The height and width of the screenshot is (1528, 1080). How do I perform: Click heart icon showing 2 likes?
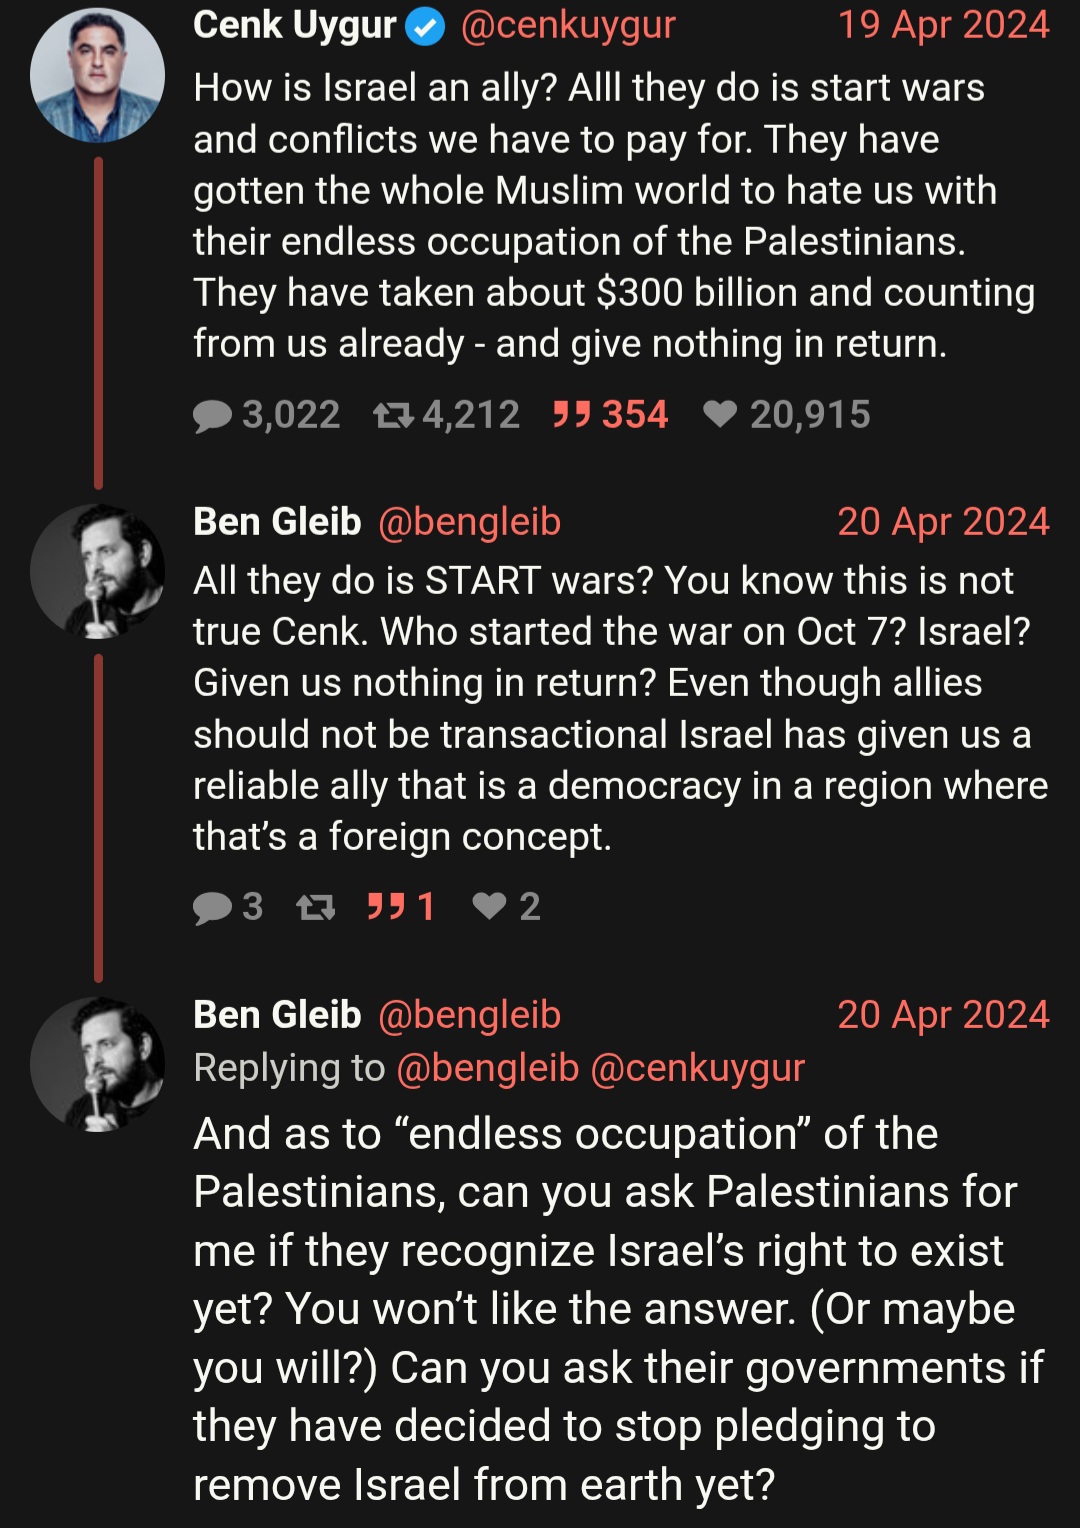(x=490, y=906)
